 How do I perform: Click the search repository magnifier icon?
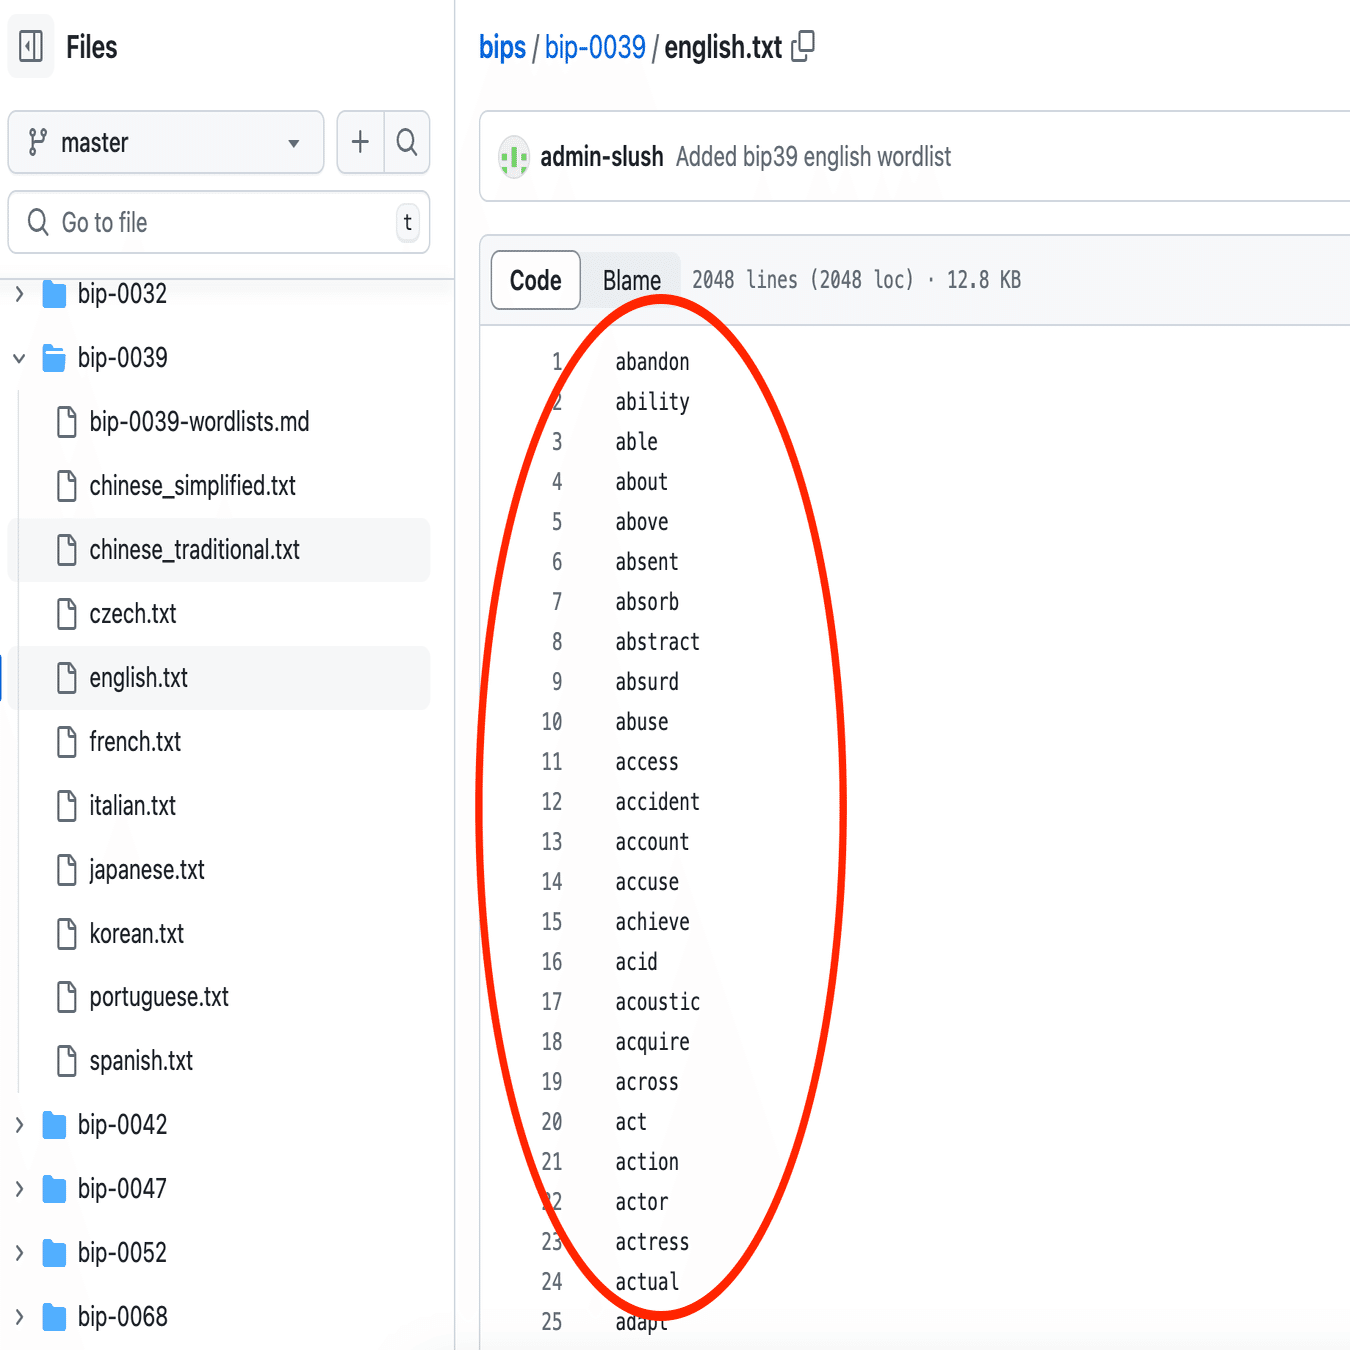407,142
